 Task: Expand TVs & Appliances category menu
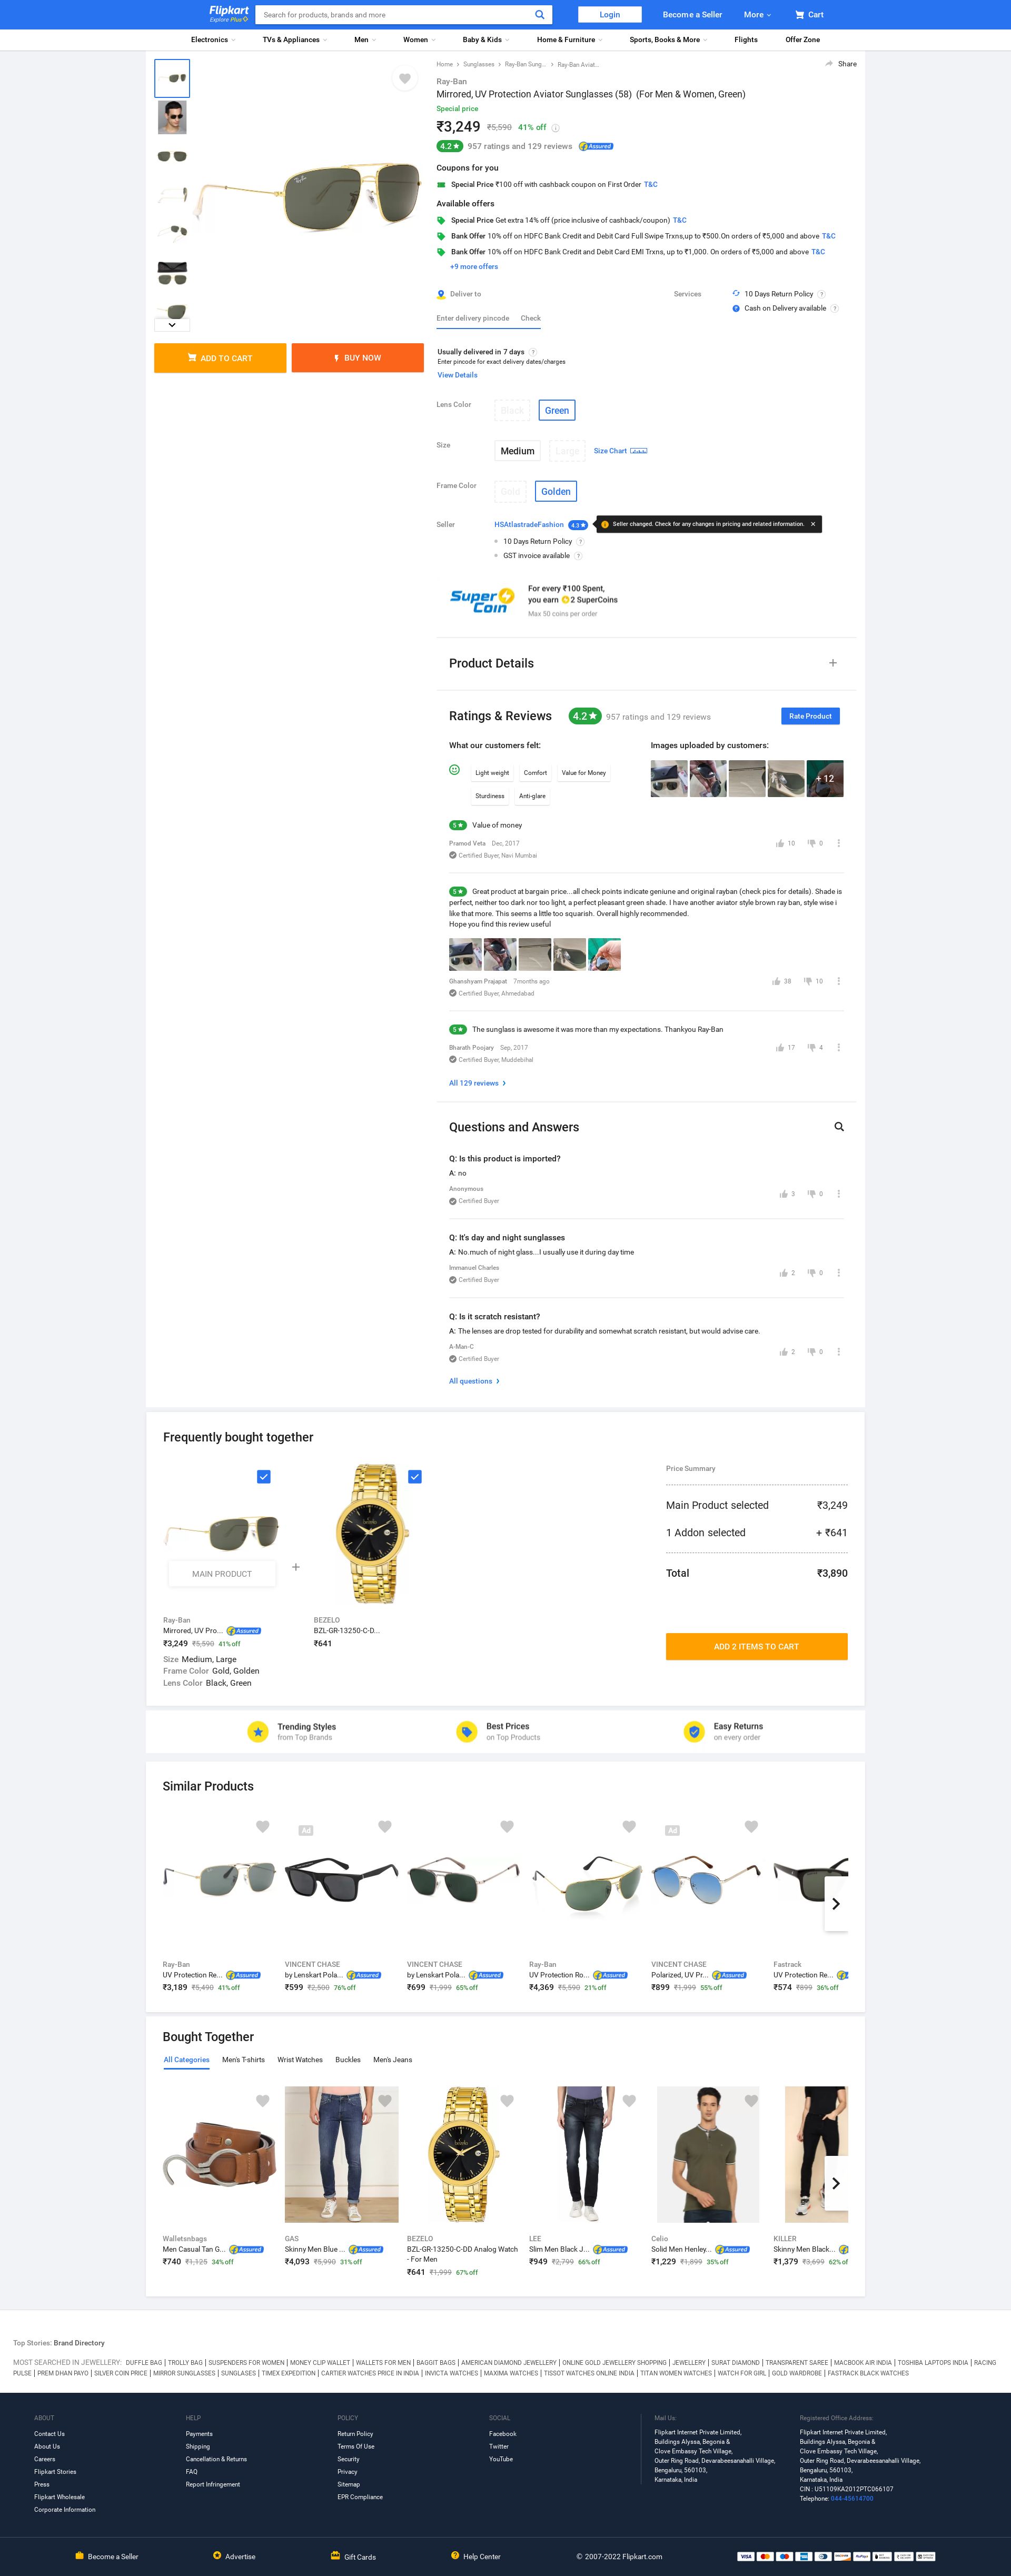[x=295, y=40]
